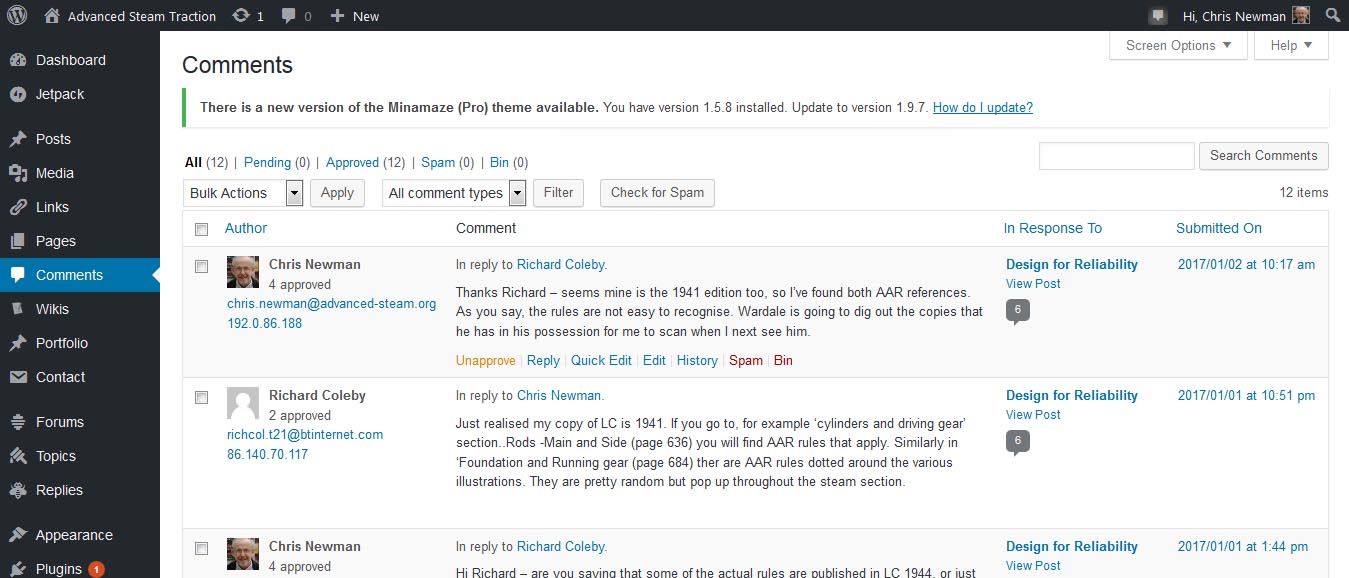1349x578 pixels.
Task: Click Richard Coleby's avatar placeholder
Action: 243,403
